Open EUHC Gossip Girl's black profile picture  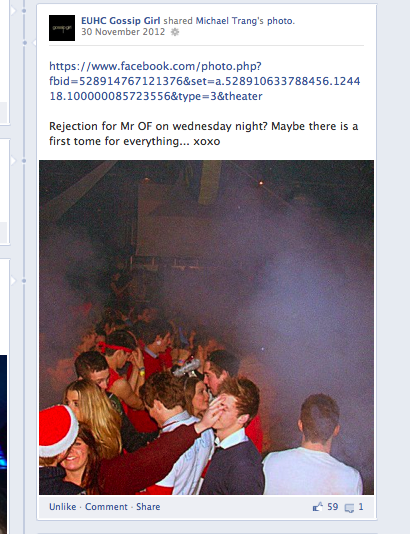[x=62, y=28]
